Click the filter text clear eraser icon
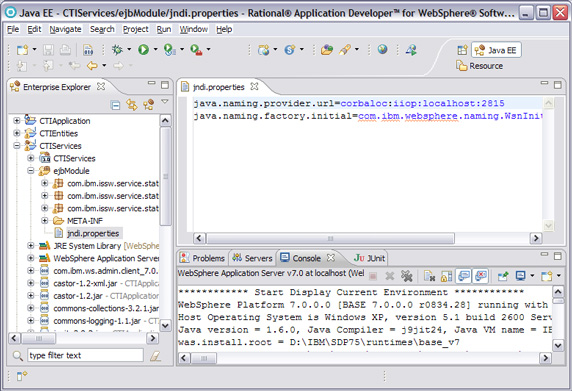 pyautogui.click(x=155, y=356)
